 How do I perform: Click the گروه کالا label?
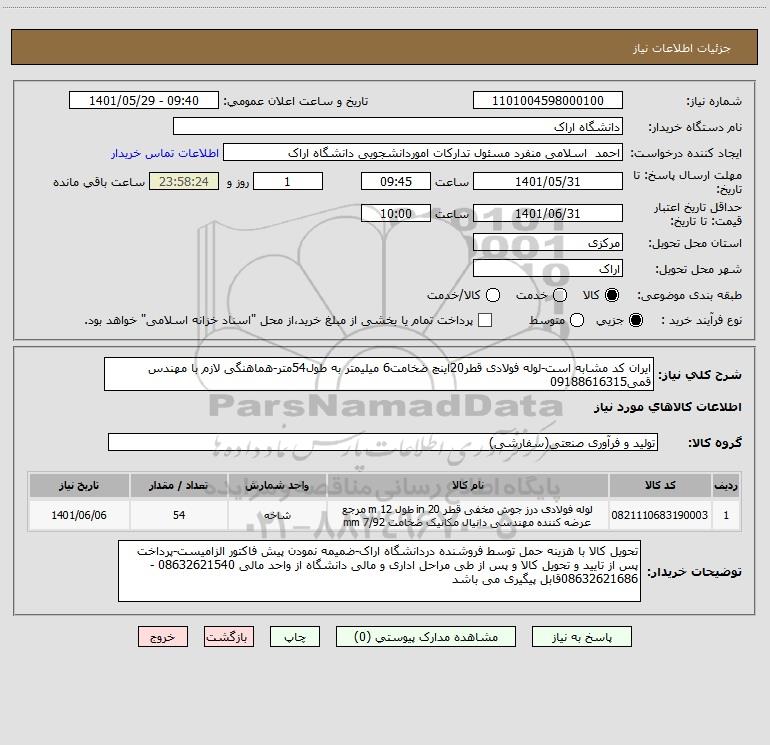715,443
